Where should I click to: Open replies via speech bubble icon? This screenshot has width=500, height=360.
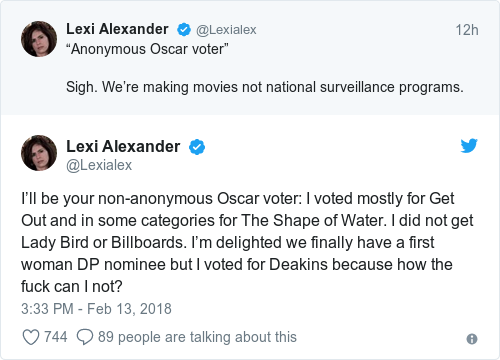click(x=85, y=337)
